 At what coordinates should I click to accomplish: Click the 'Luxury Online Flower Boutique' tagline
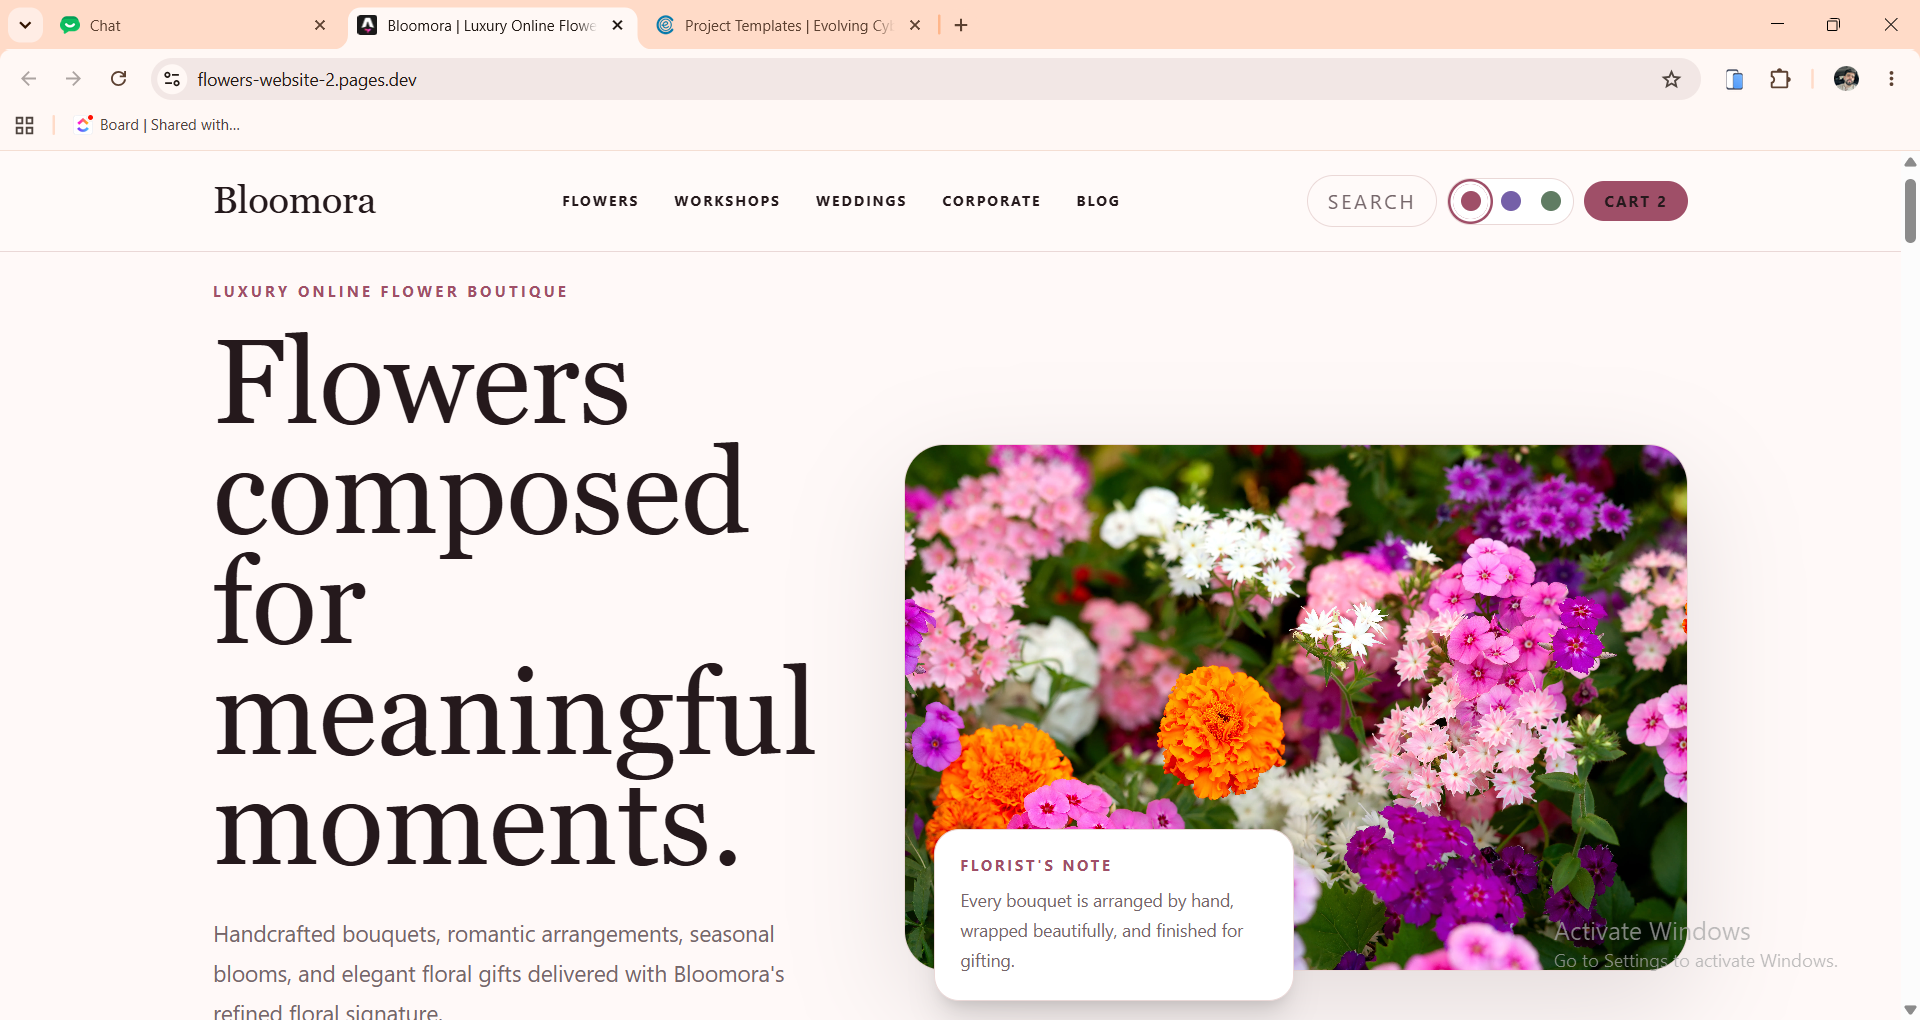[x=390, y=292]
